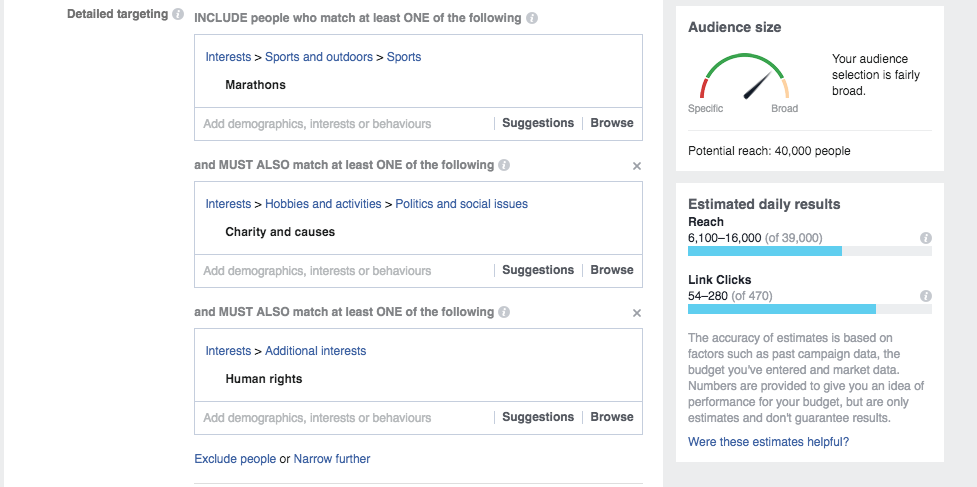Open Browse in the Charity and causes box
The image size is (977, 487).
(x=612, y=270)
